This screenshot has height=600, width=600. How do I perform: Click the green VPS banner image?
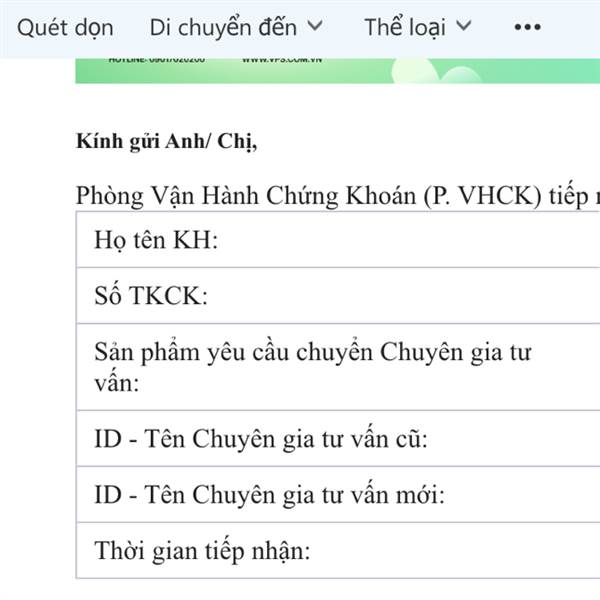tap(338, 71)
